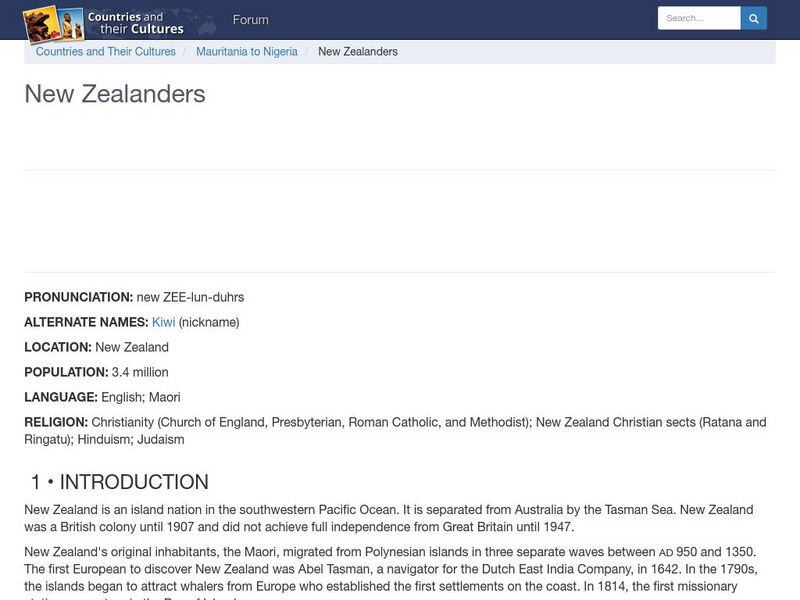Go to Mauritania to Nigeria breadcrumb
The image size is (800, 600).
(x=247, y=52)
